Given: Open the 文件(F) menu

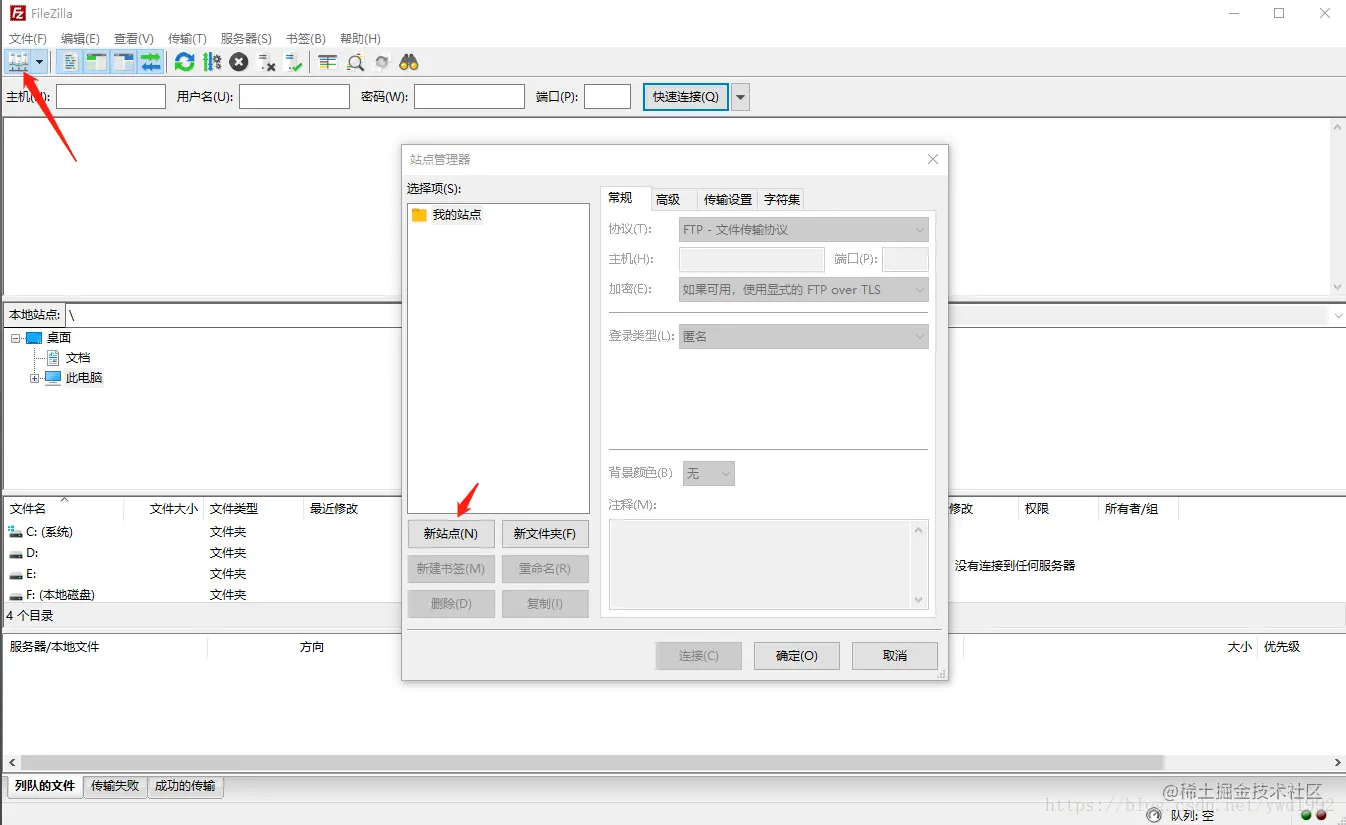Looking at the screenshot, I should pyautogui.click(x=28, y=39).
